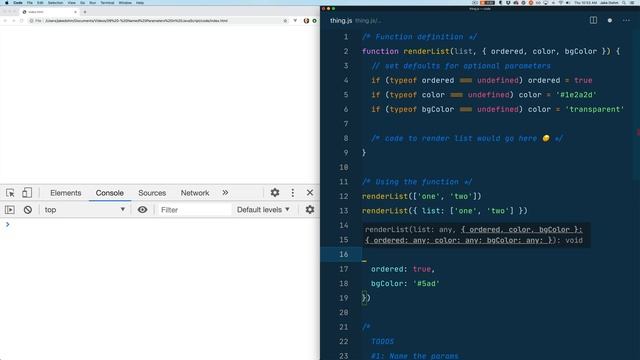Activate the DevTools inspect element picker
This screenshot has width=640, height=360.
(x=10, y=193)
